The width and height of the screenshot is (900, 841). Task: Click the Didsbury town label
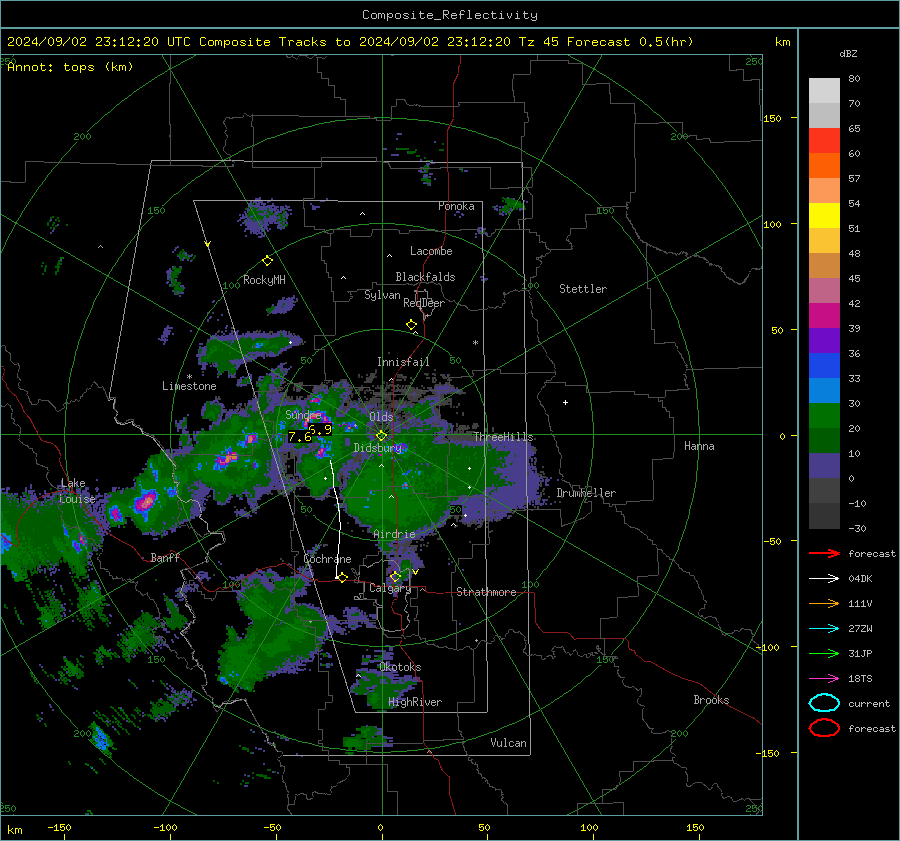coord(378,448)
